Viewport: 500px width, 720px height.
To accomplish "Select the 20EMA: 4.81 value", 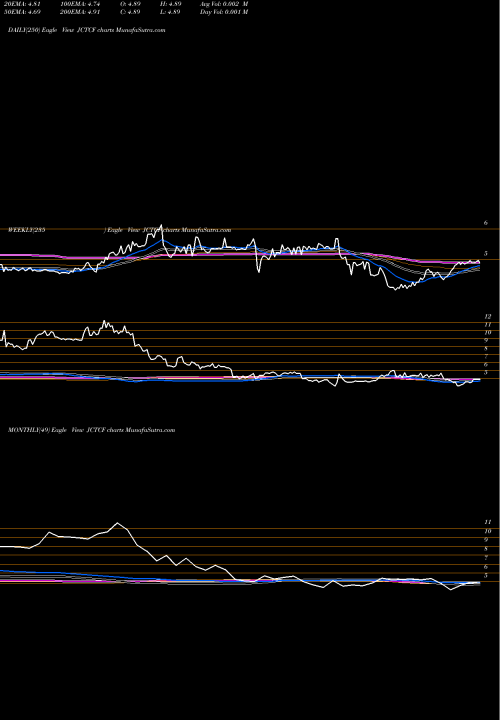I will (x=21, y=3).
